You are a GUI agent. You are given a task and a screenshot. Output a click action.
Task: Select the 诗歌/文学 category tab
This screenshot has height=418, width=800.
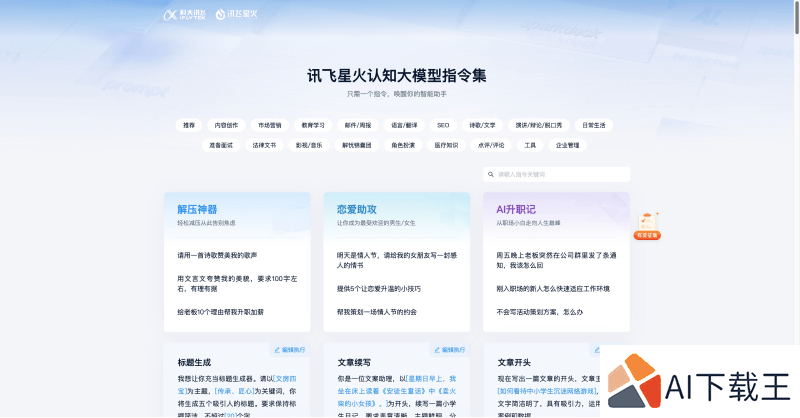(x=482, y=125)
